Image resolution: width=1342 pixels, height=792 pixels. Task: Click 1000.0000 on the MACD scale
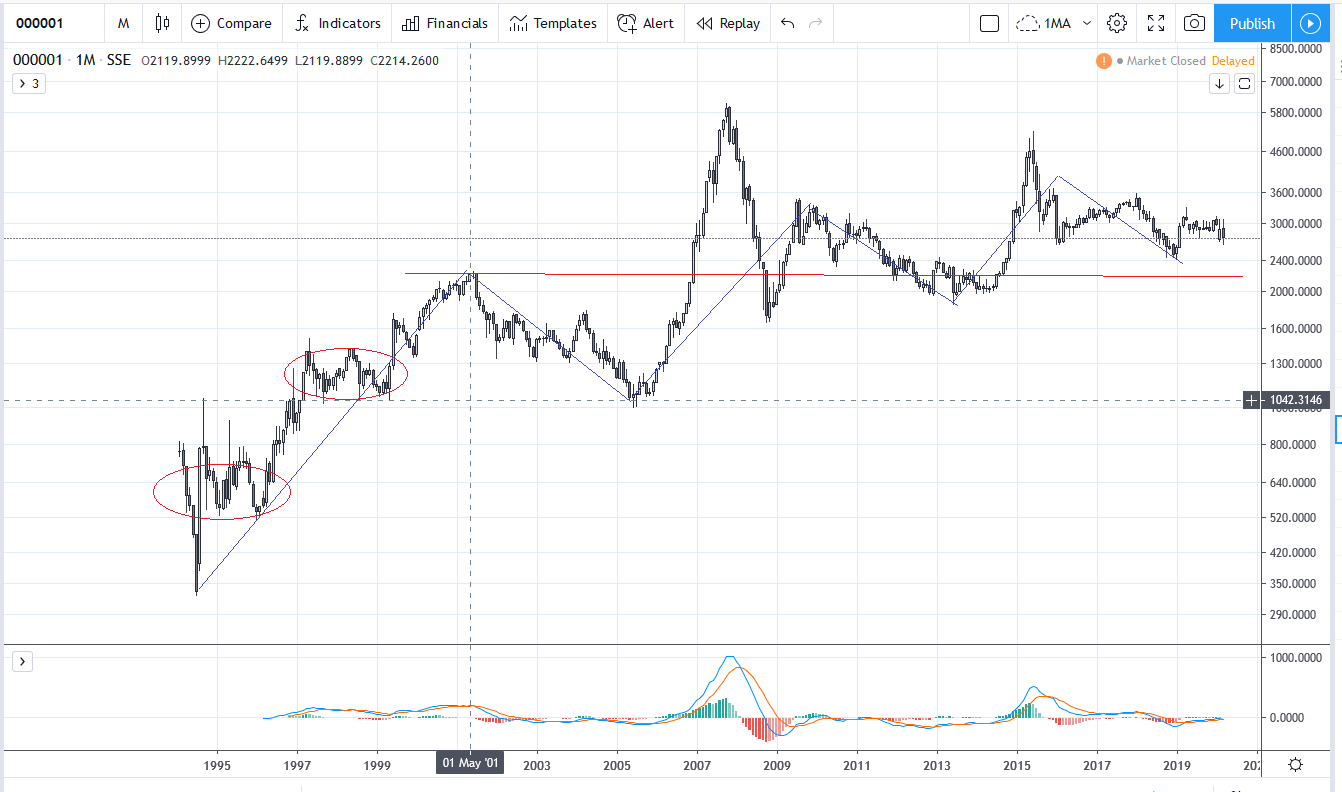(x=1296, y=658)
